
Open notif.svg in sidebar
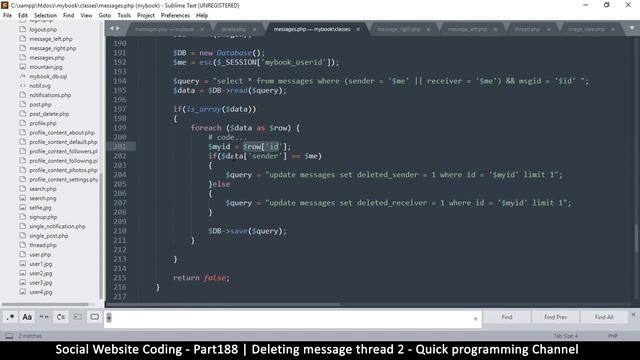pyautogui.click(x=40, y=86)
